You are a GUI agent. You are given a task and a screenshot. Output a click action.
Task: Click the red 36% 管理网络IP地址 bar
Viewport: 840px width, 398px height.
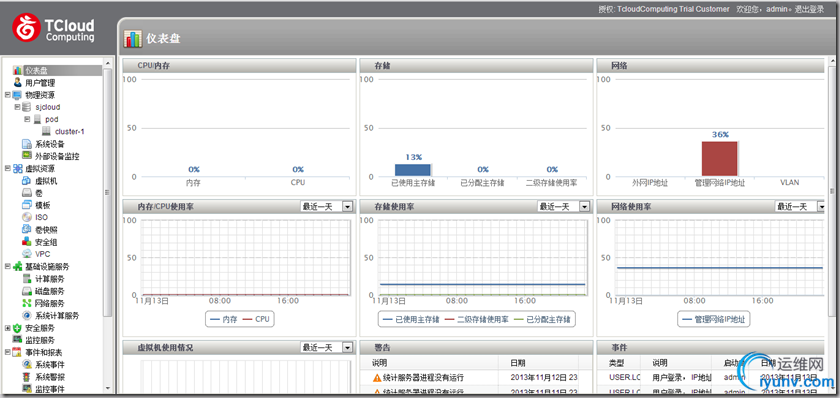[x=719, y=159]
